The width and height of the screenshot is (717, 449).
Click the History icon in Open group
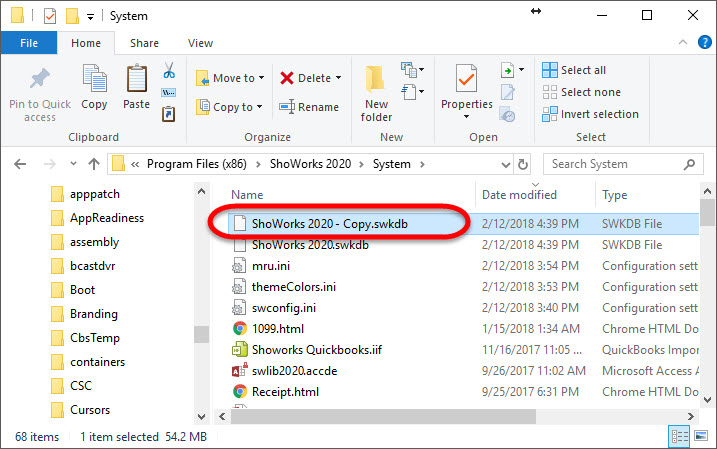(508, 114)
